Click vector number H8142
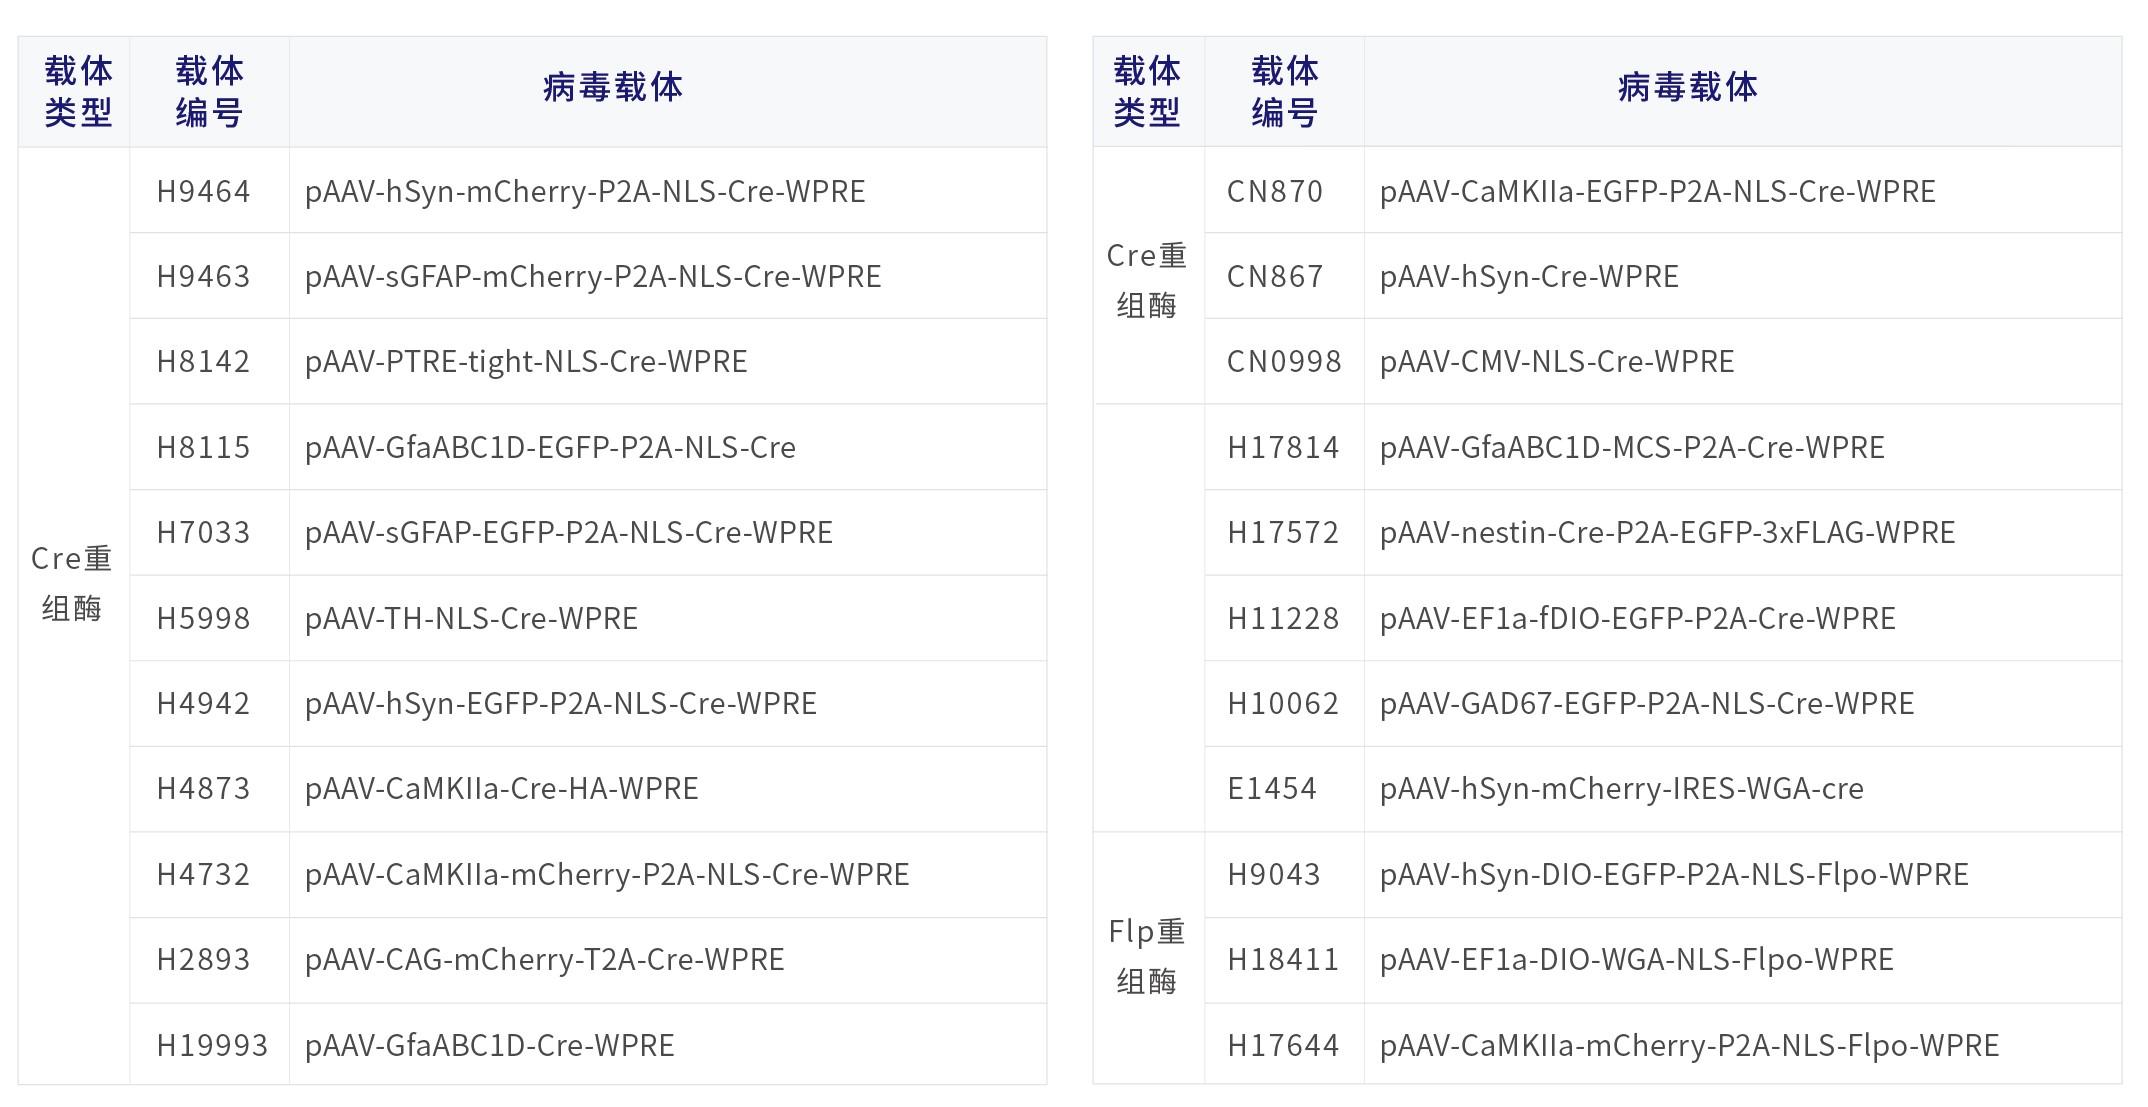This screenshot has height=1107, width=2148. click(x=203, y=361)
